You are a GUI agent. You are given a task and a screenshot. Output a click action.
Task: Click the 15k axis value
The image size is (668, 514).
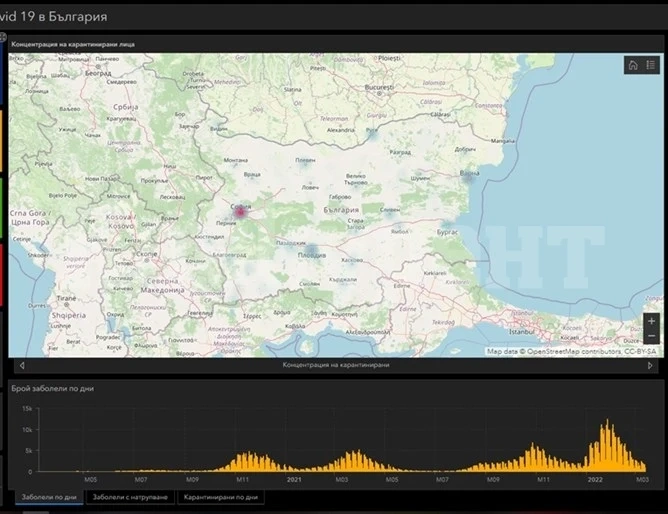27,409
